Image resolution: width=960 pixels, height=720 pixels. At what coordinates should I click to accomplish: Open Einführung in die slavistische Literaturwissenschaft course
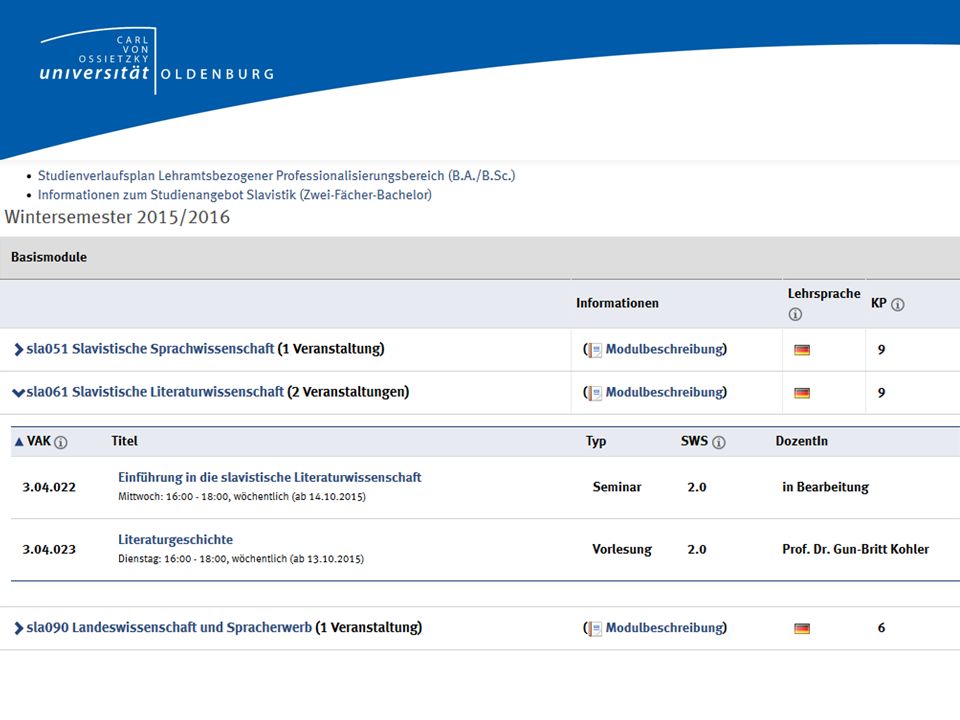[269, 478]
